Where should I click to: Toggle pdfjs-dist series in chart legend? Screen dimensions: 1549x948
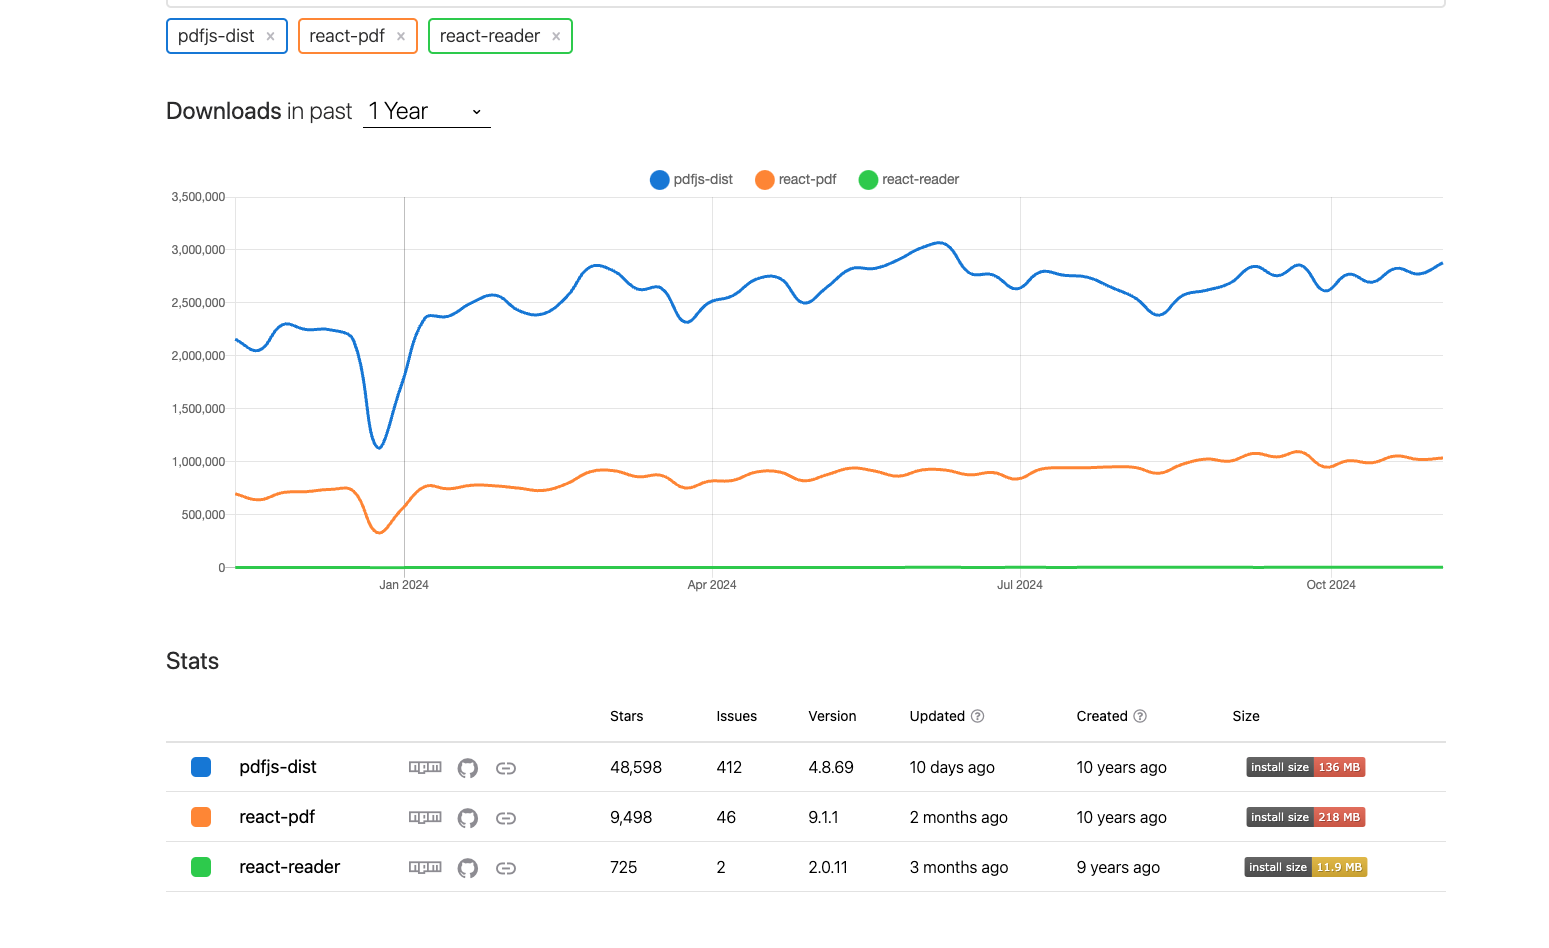[691, 179]
